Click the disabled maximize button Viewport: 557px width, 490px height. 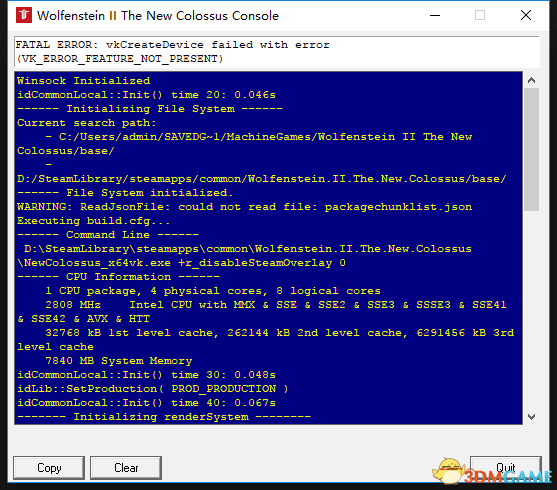tap(480, 15)
